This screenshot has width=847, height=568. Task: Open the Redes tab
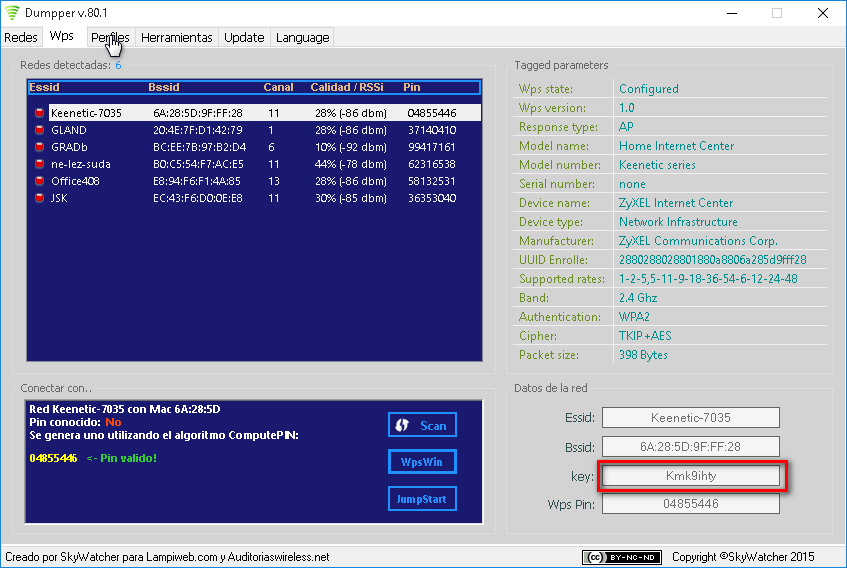pos(21,38)
